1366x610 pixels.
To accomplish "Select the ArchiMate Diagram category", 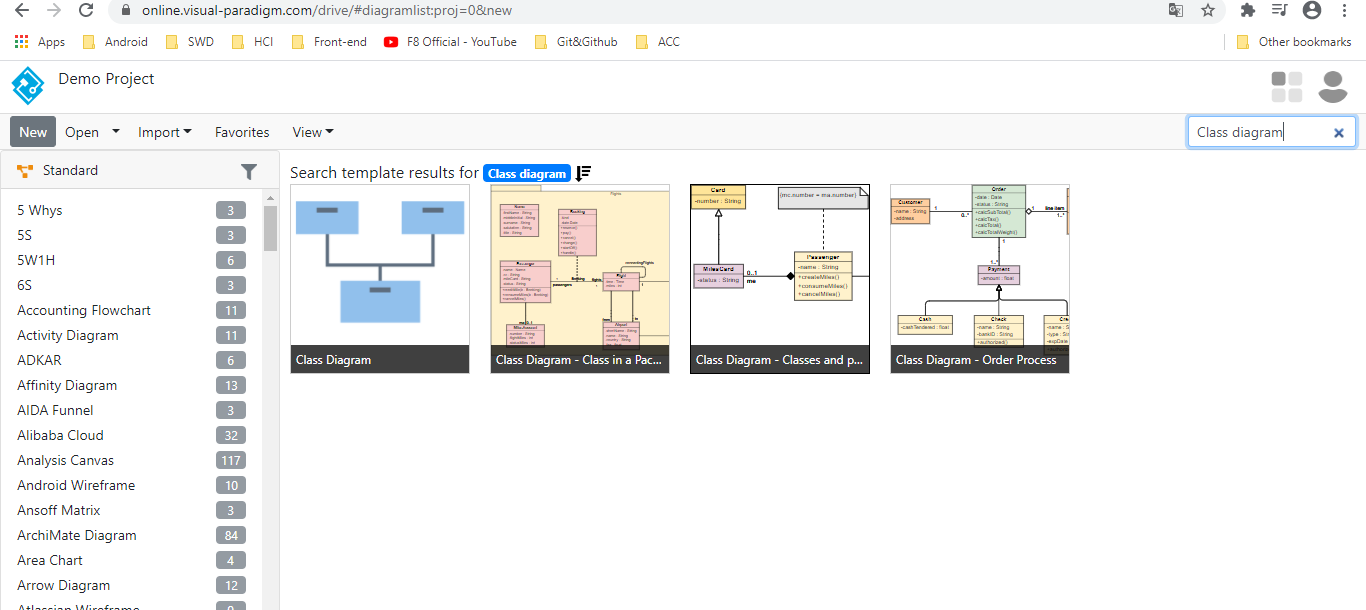I will (x=77, y=535).
